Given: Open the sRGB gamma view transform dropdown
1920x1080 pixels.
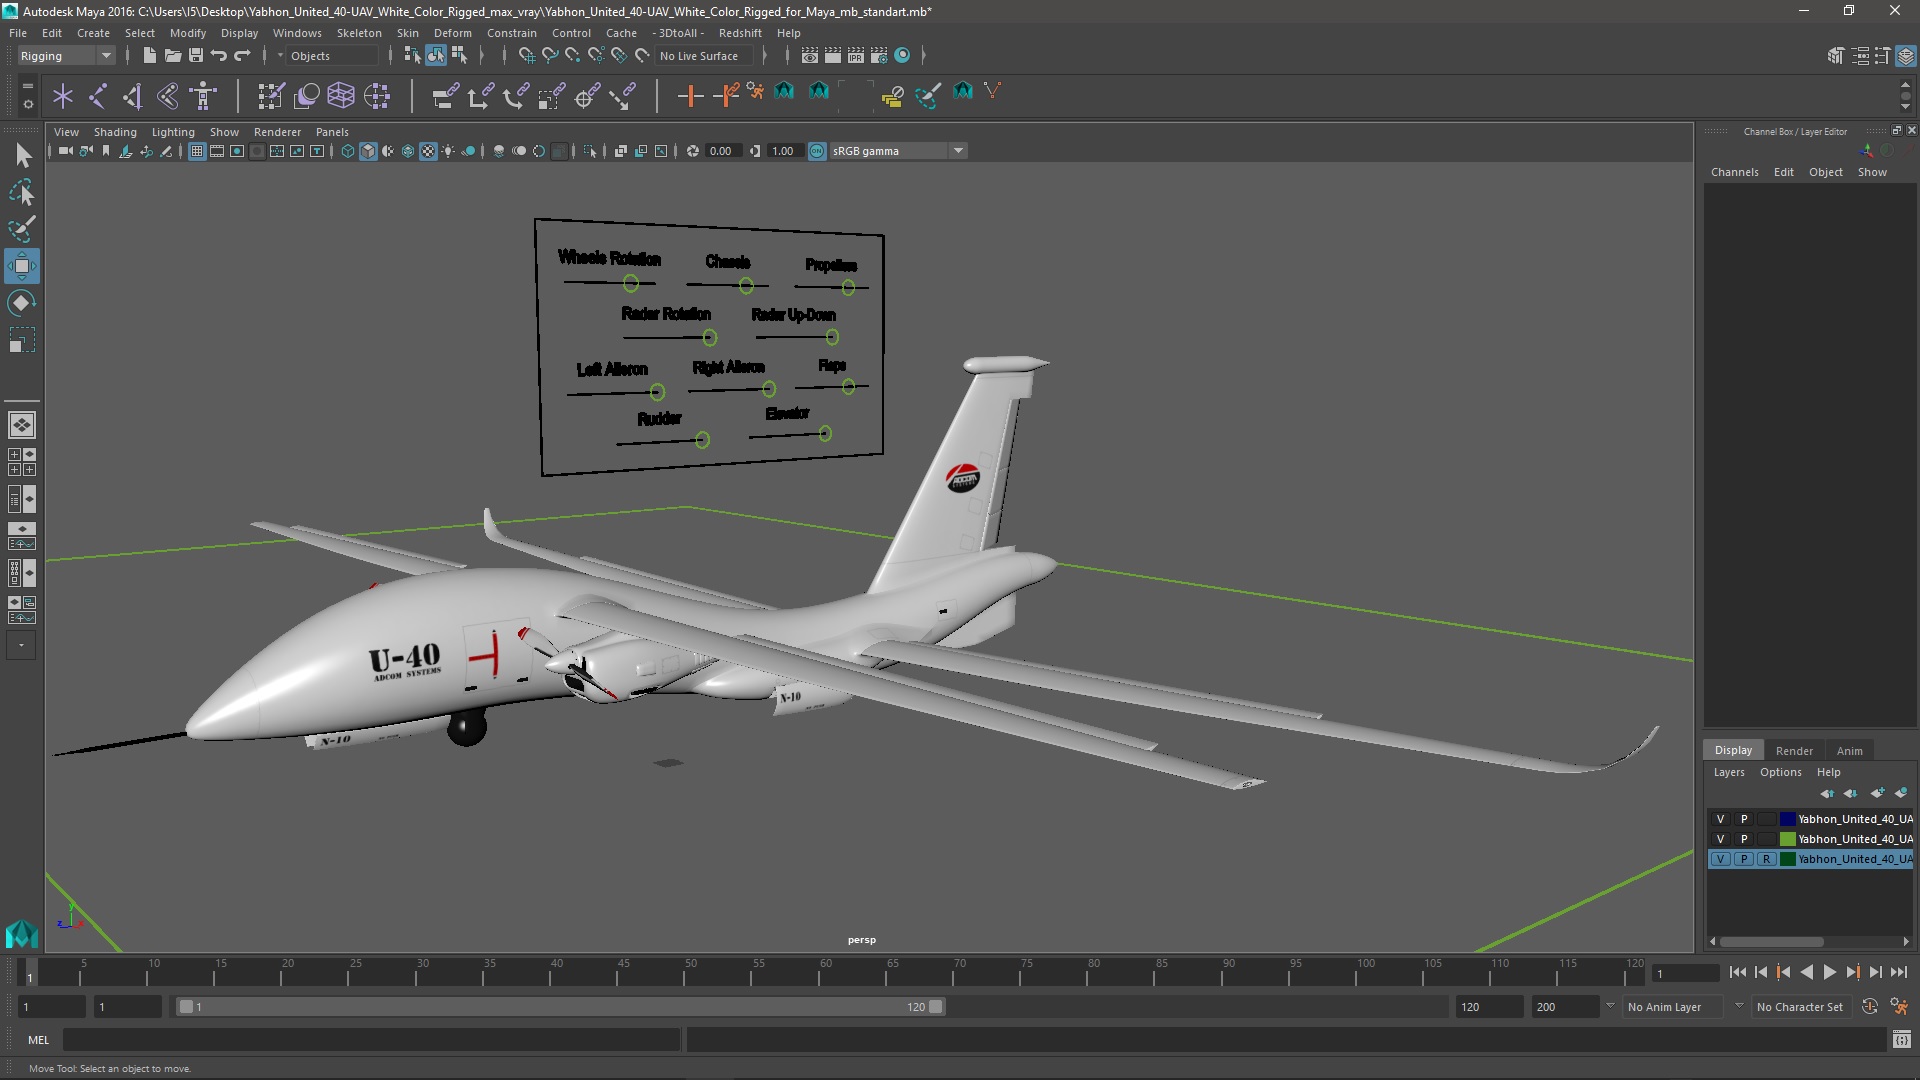Looking at the screenshot, I should (897, 151).
